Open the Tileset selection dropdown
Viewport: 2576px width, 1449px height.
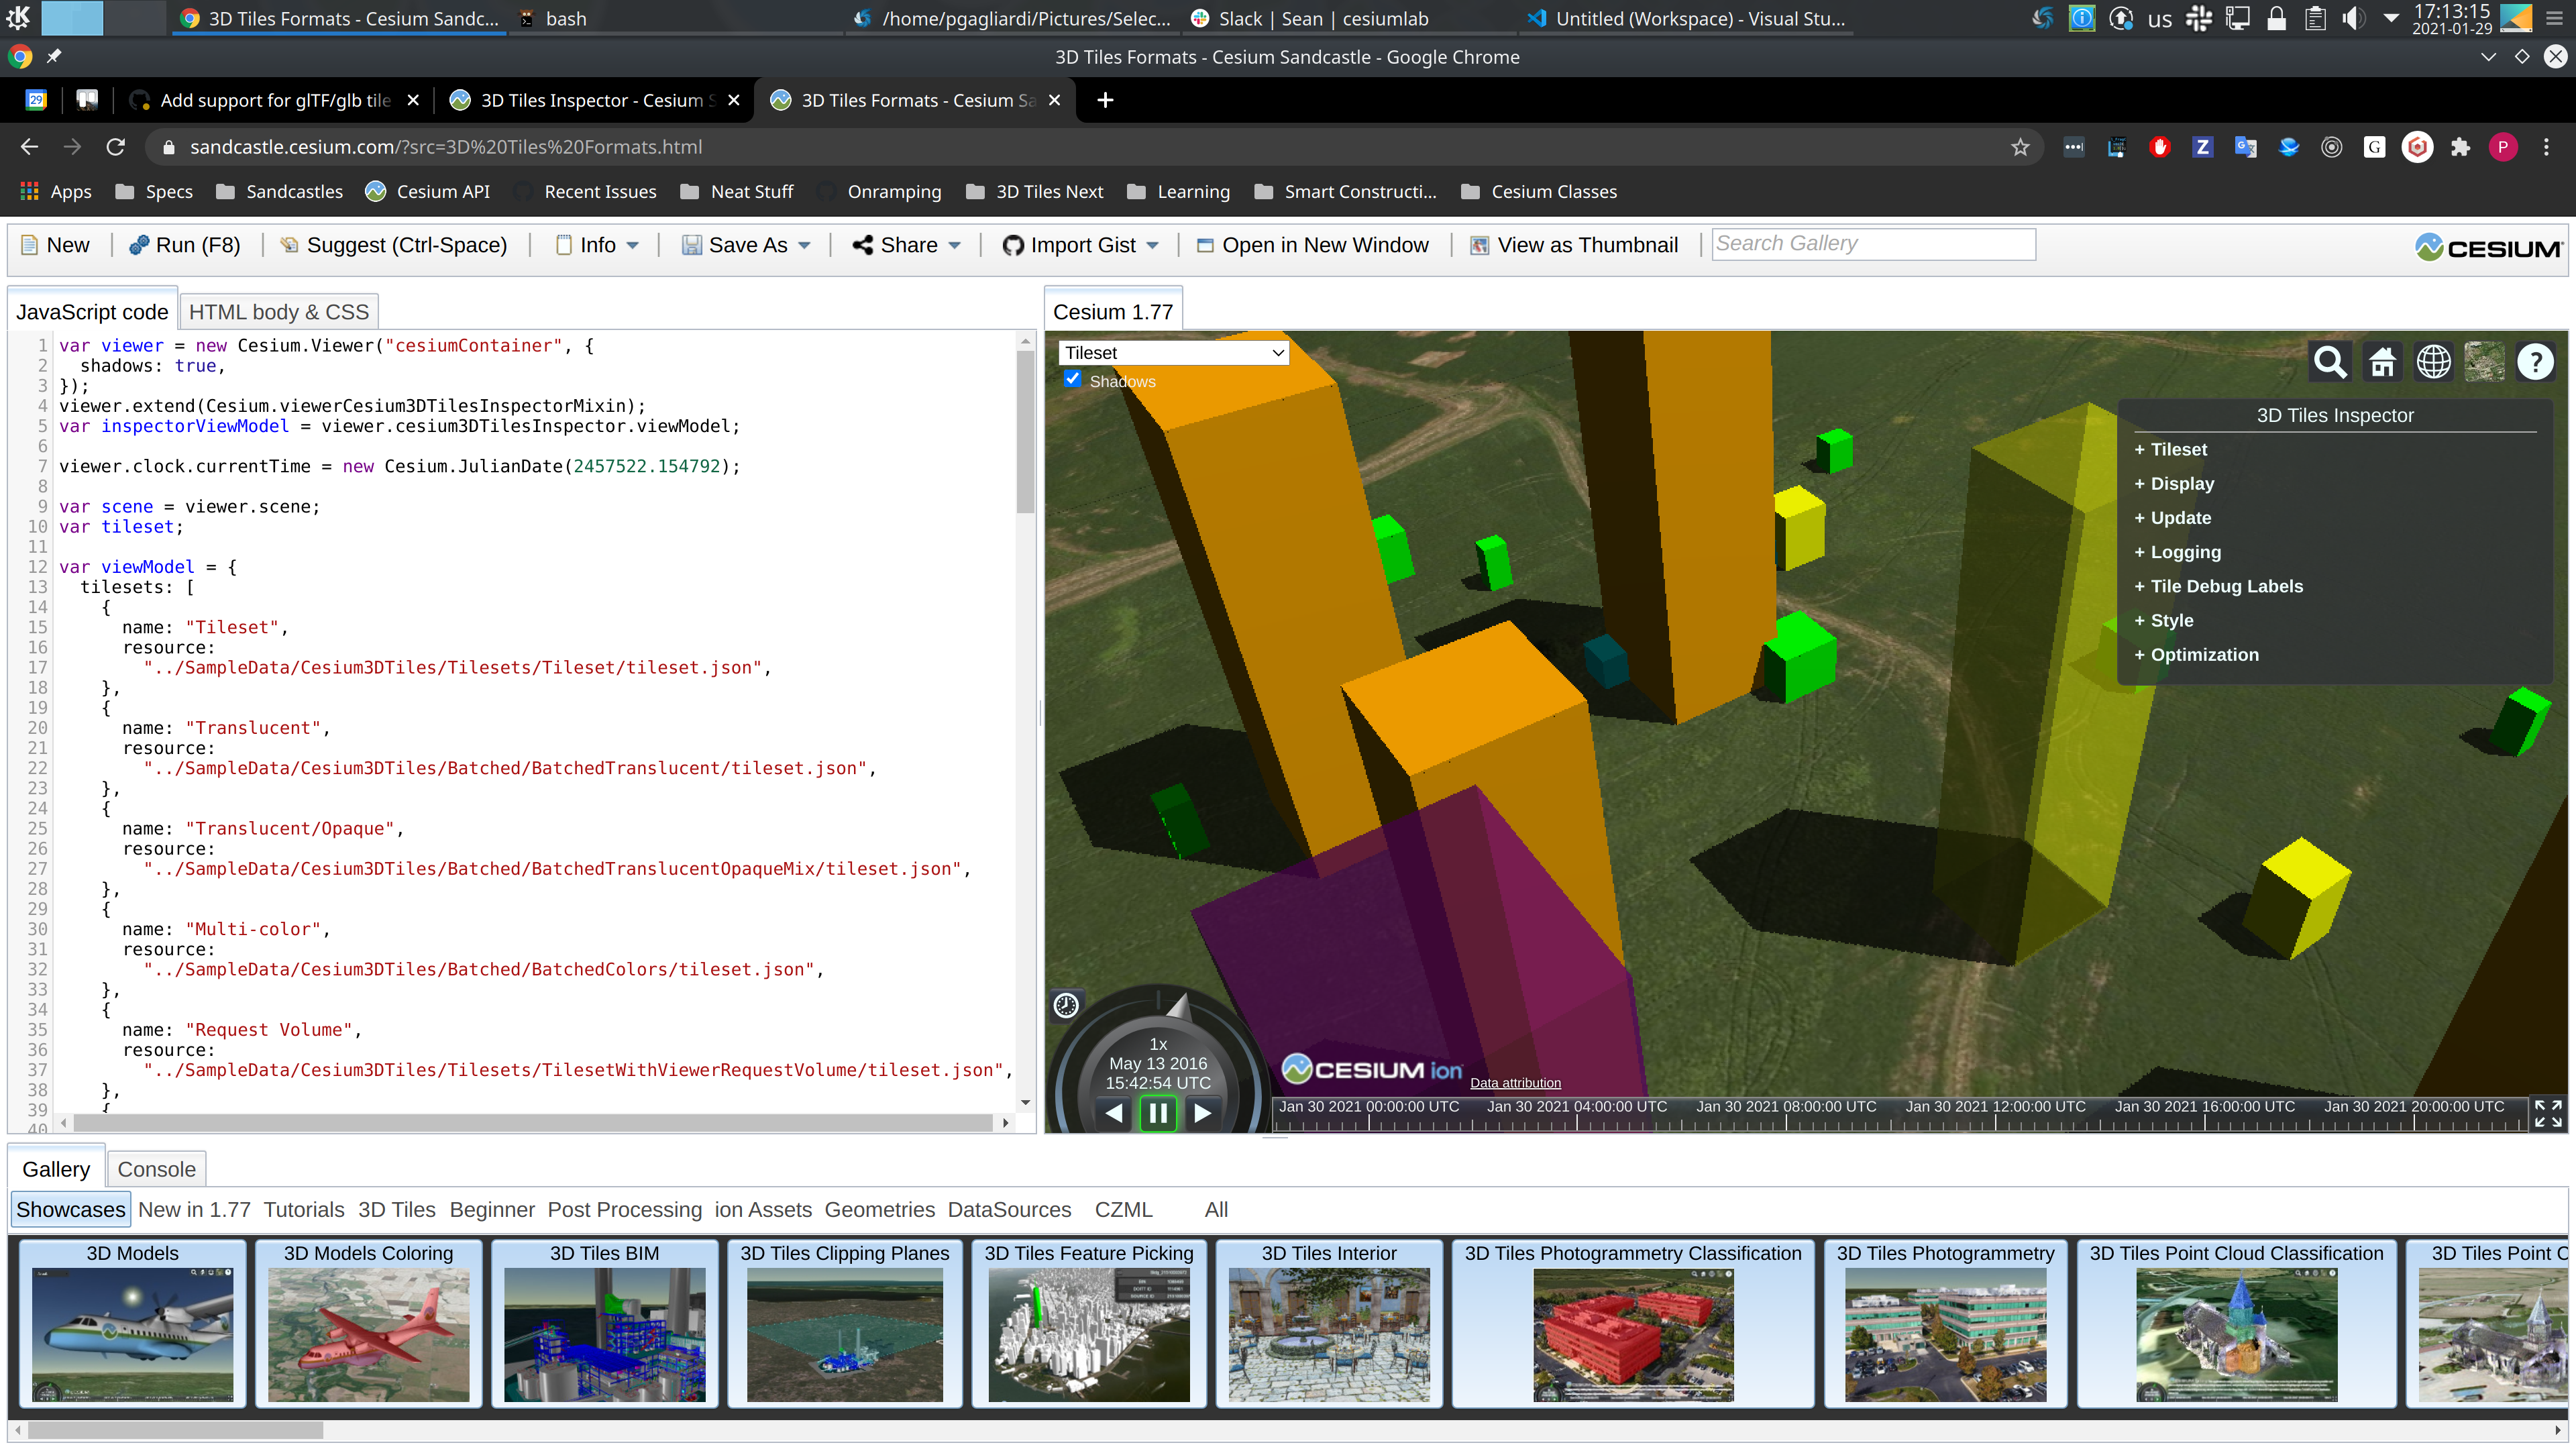pyautogui.click(x=1173, y=353)
